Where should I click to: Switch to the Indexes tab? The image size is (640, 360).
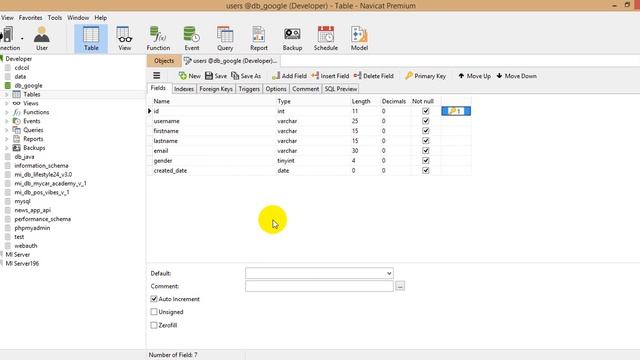(184, 89)
